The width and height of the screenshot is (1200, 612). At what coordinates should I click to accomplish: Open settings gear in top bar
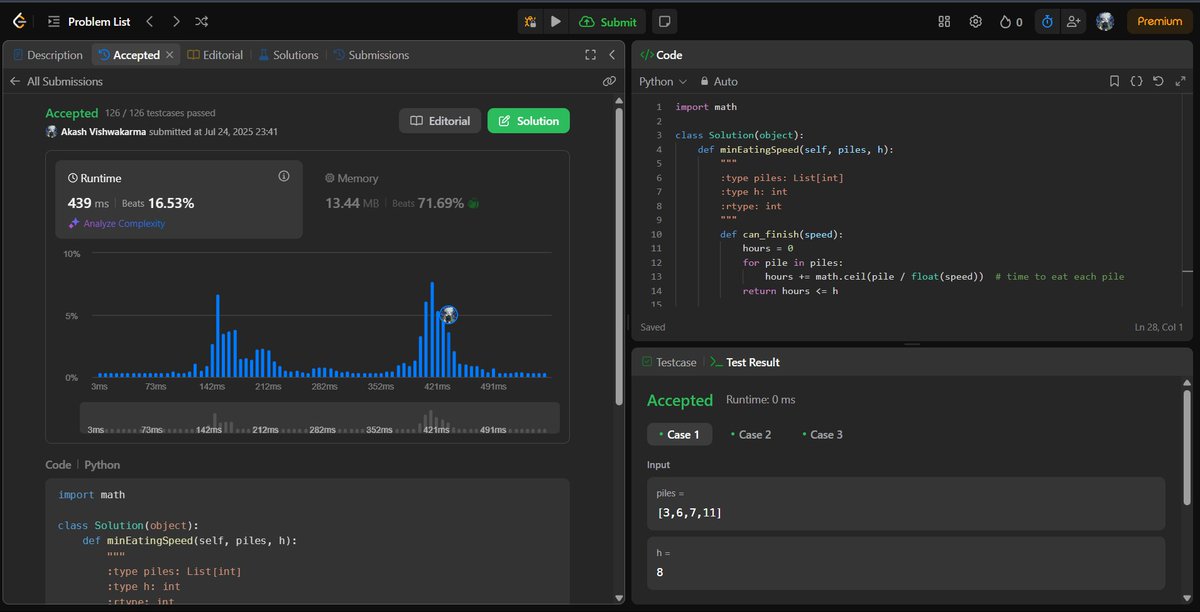(x=976, y=21)
